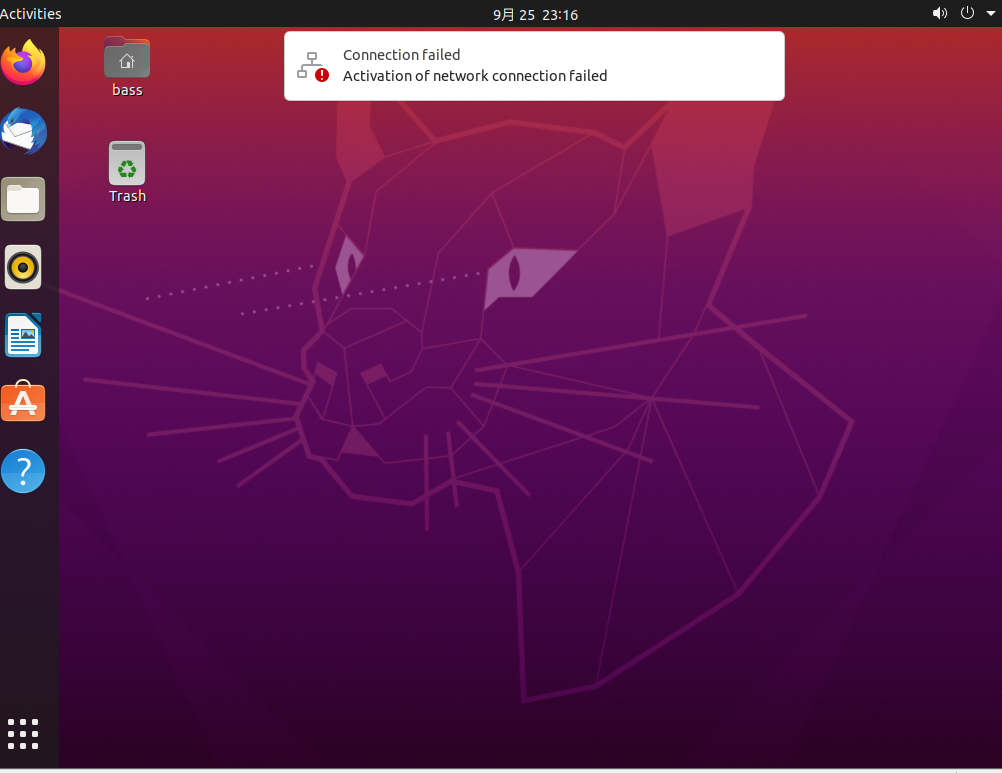Click the "Connection failed" notification title
The image size is (1002, 773).
(x=401, y=55)
